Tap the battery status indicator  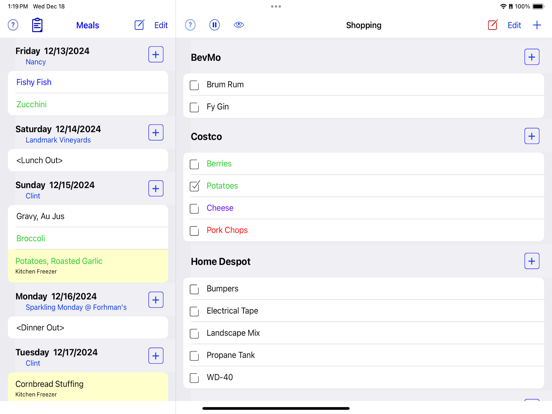538,6
